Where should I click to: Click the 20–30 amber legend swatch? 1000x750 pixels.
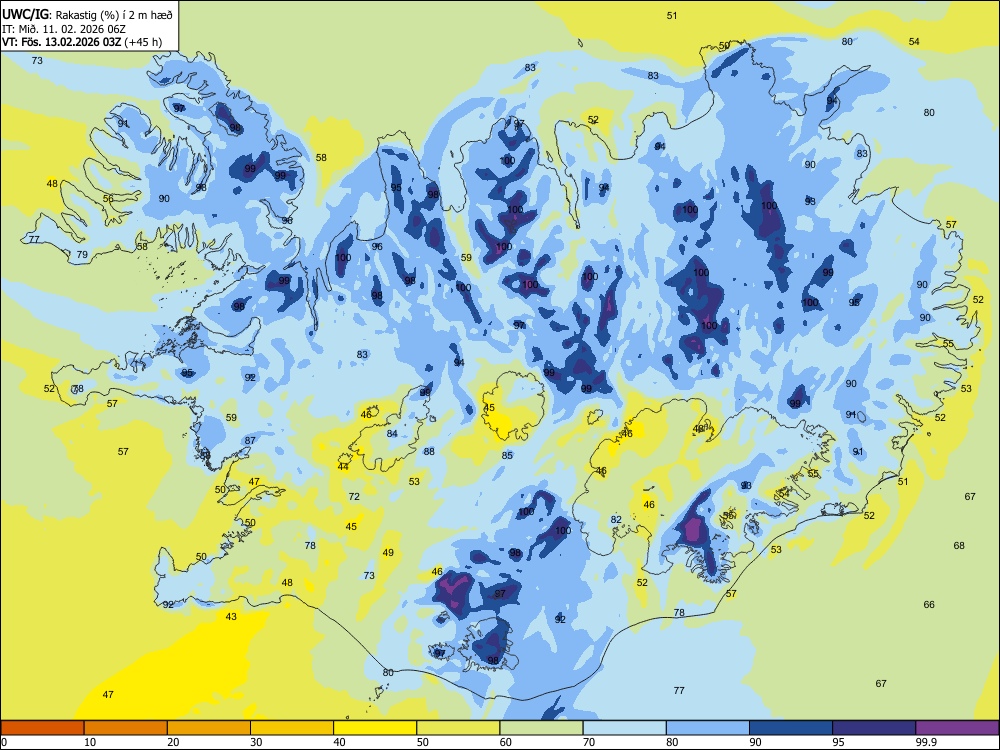tap(209, 728)
